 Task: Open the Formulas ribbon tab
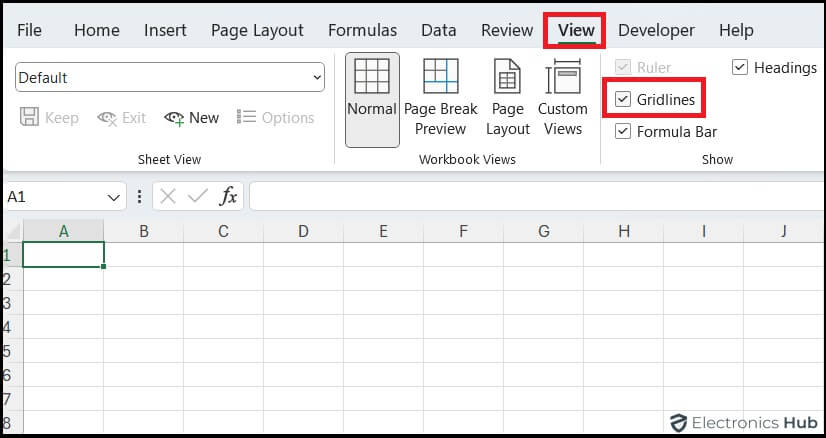362,30
